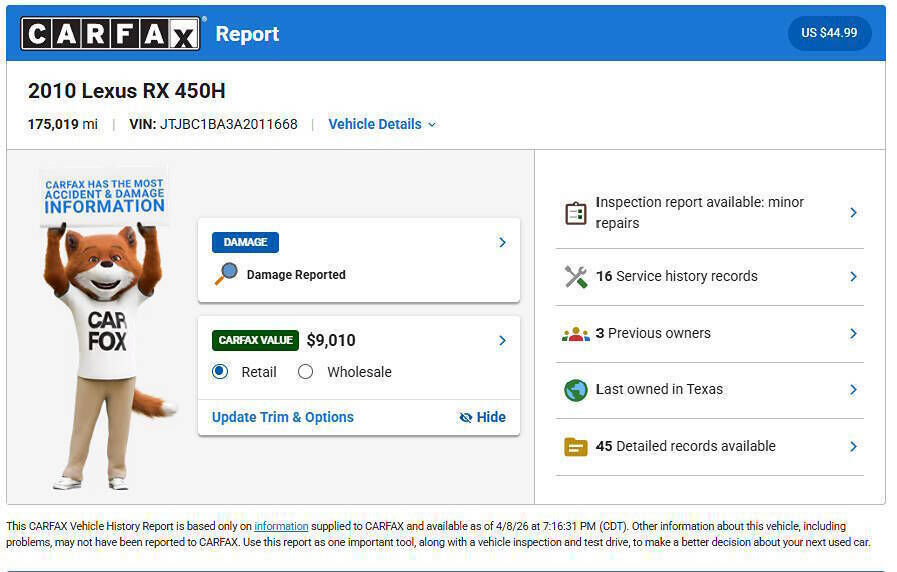Click the US $44.99 price button
Viewport: 897px width, 572px height.
point(829,33)
